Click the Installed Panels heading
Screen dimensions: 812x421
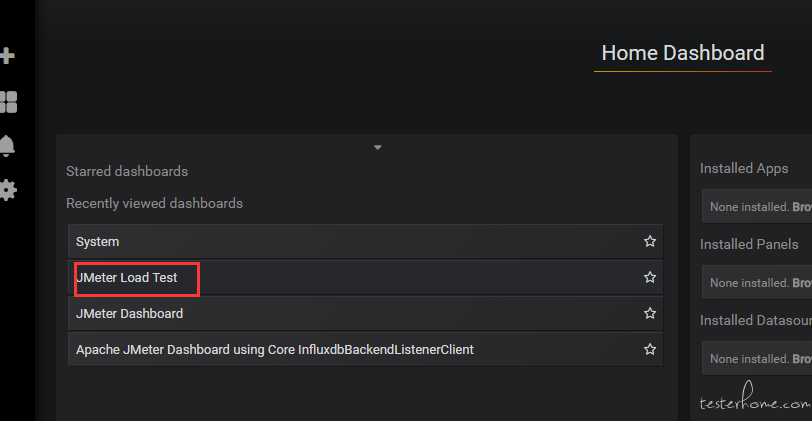[x=749, y=244]
